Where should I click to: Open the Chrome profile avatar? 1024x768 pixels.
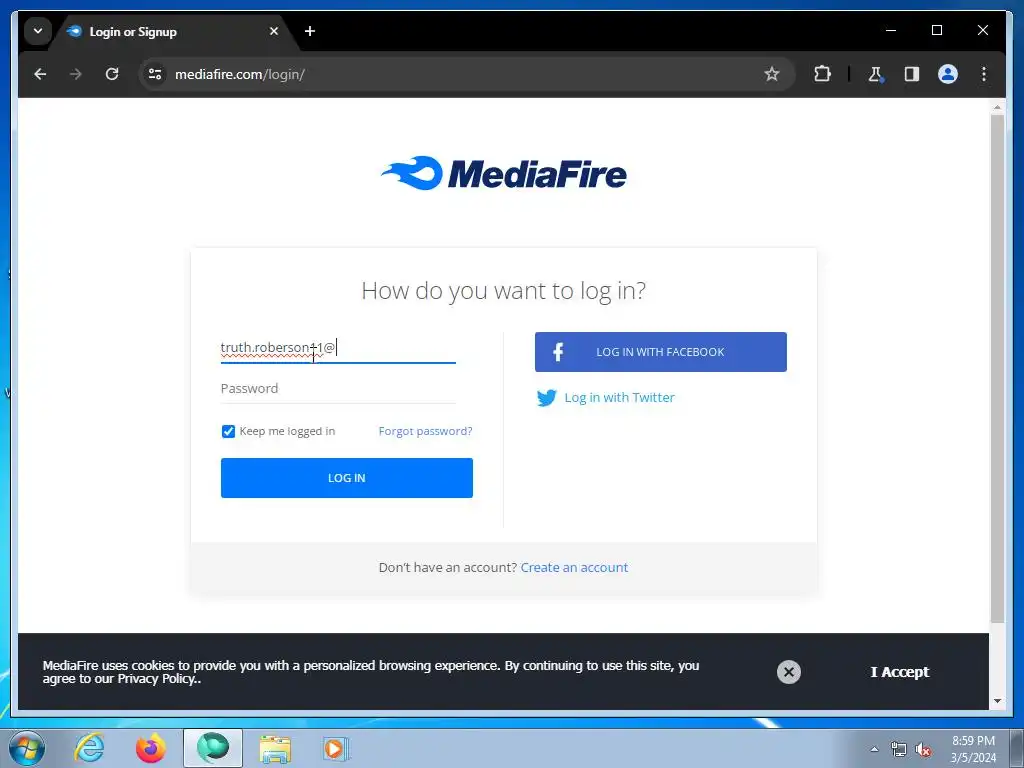[948, 74]
